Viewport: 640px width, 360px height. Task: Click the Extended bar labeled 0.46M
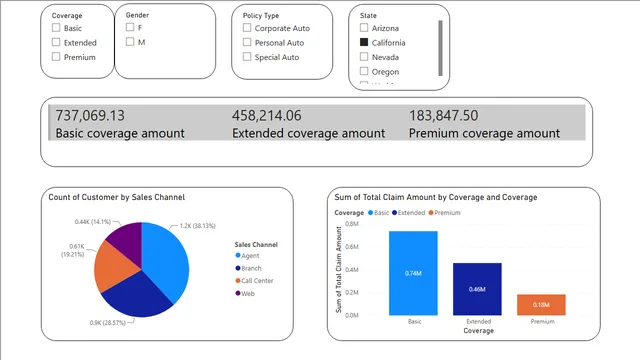click(477, 289)
